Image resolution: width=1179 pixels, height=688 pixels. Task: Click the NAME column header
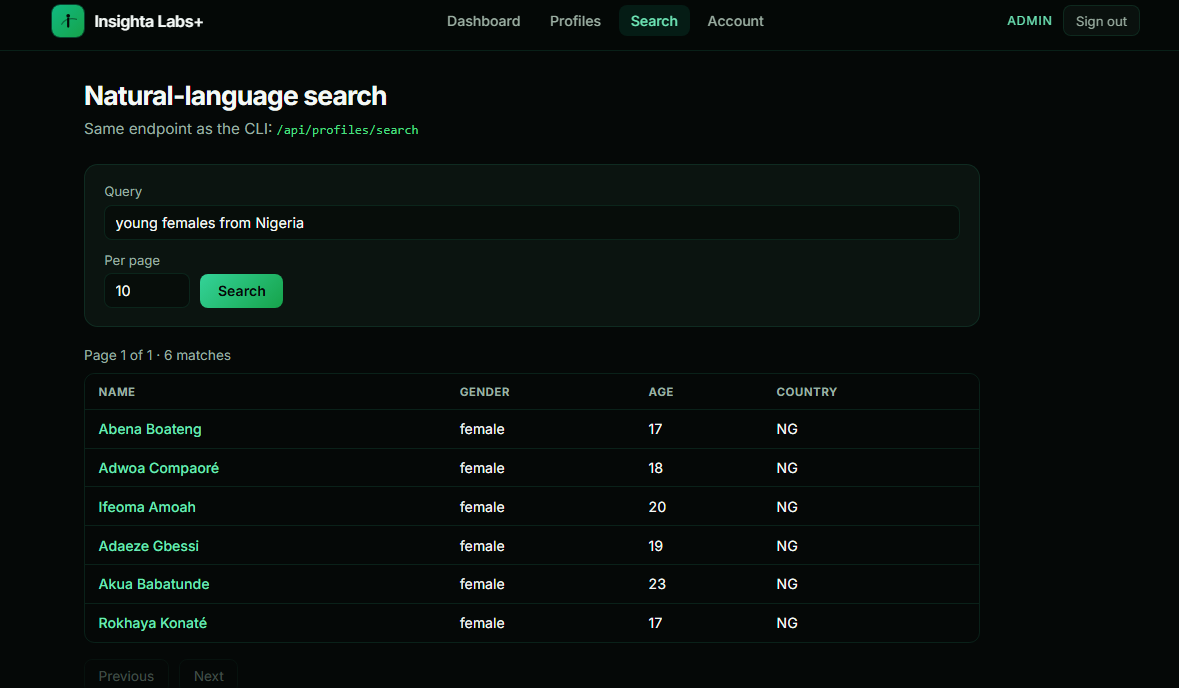[117, 392]
